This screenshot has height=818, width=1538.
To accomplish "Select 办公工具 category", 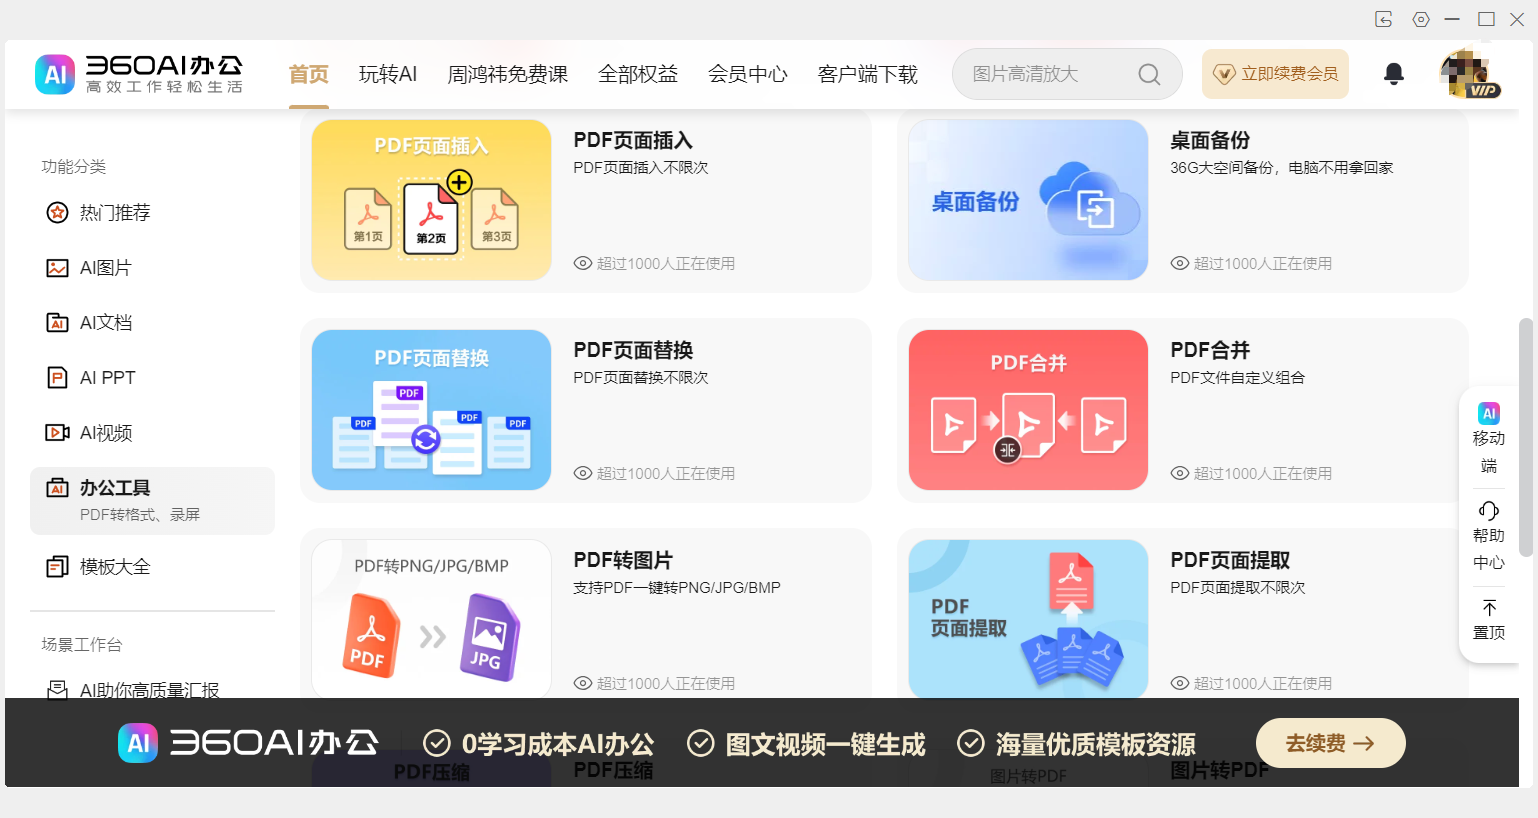I will 152,500.
